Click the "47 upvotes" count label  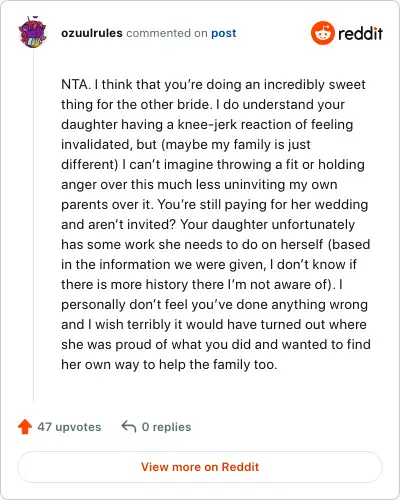click(x=69, y=427)
